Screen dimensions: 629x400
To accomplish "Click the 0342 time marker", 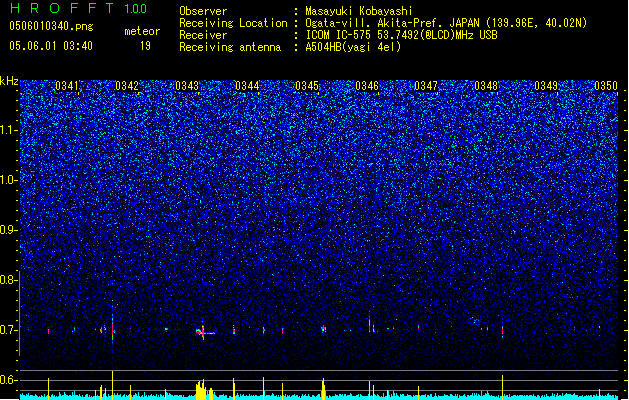I will (127, 86).
